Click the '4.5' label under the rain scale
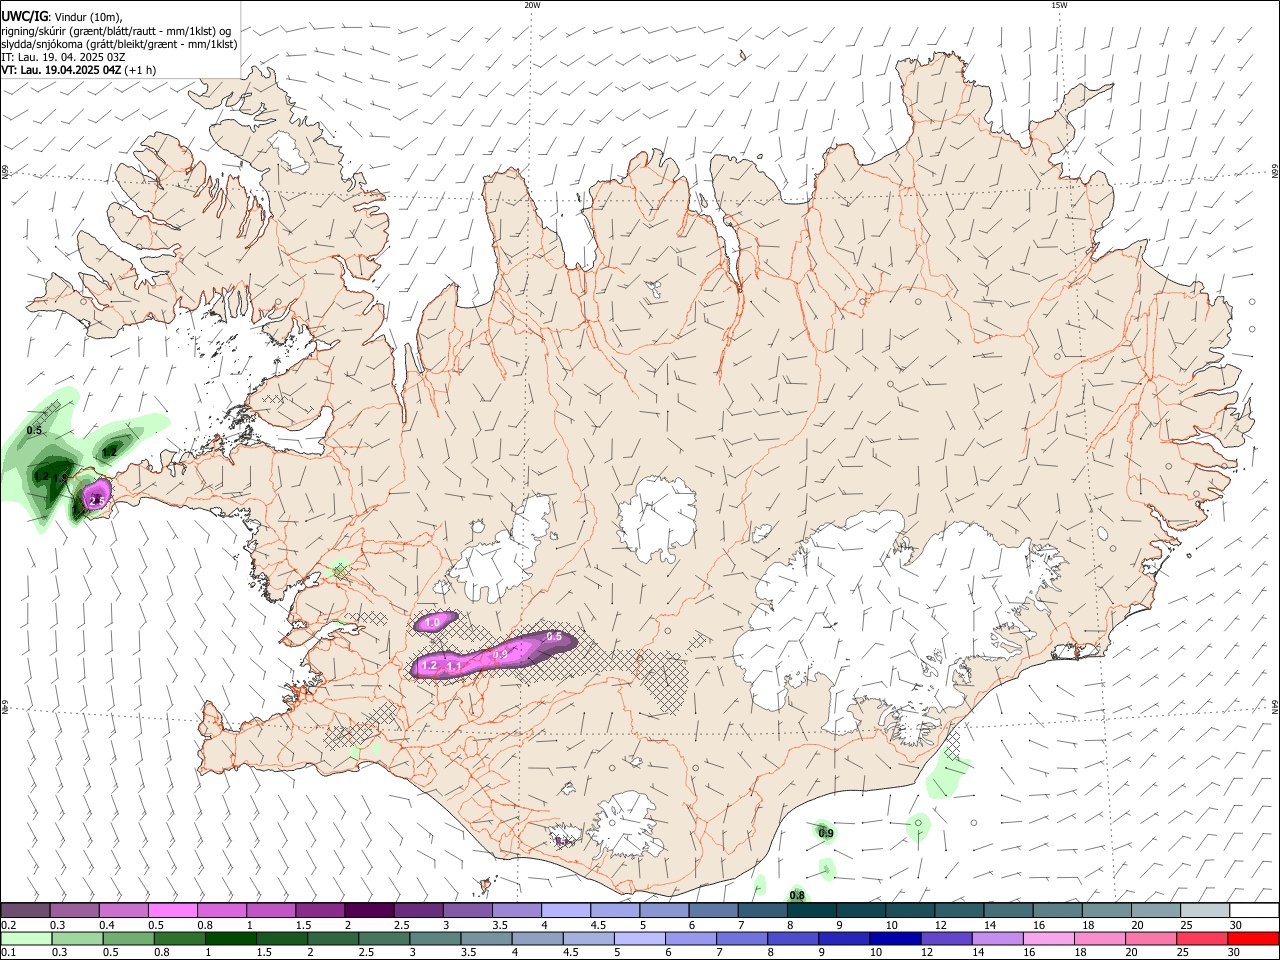This screenshot has height=960, width=1280. click(570, 953)
